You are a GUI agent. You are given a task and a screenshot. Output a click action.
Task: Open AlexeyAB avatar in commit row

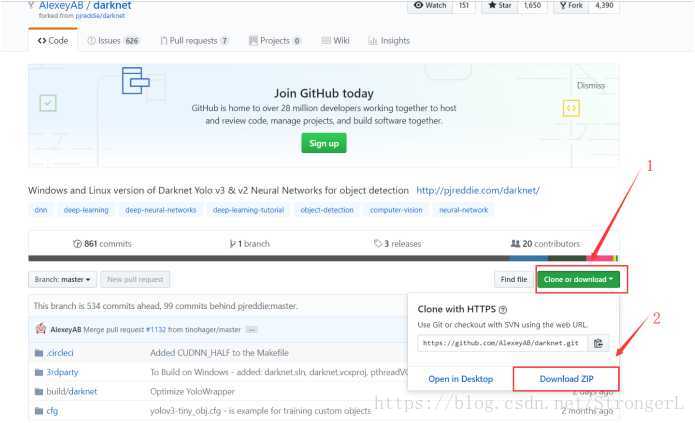[41, 329]
